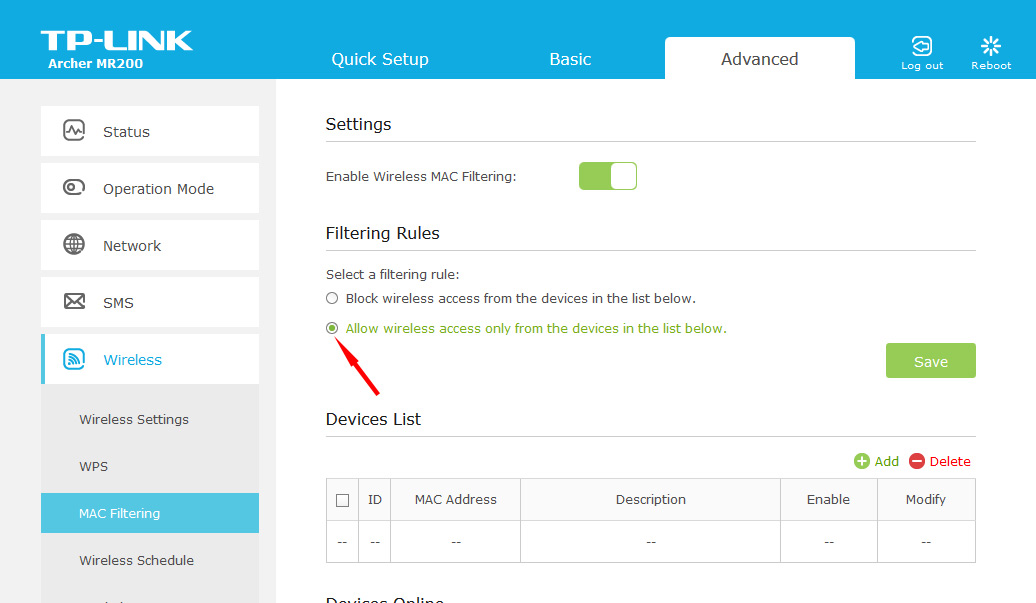Click the red Delete minus icon
The image size is (1036, 603).
(x=917, y=461)
